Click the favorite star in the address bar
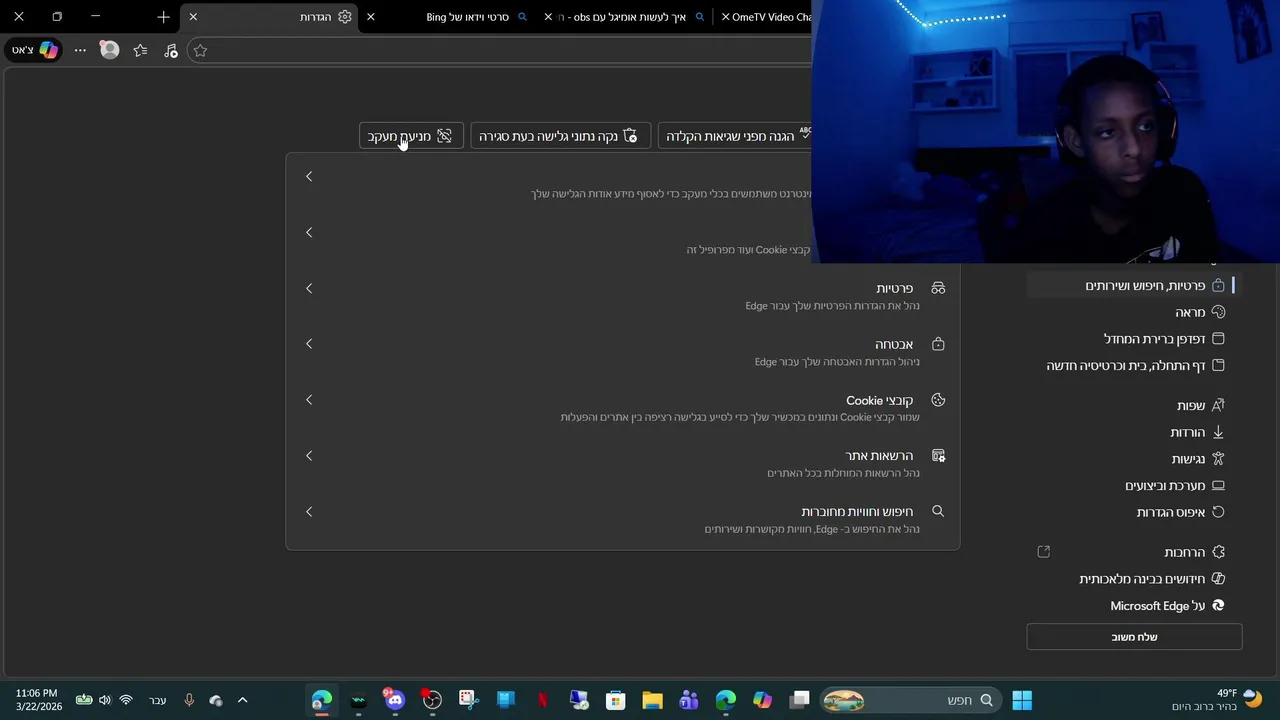The width and height of the screenshot is (1280, 720). (200, 50)
